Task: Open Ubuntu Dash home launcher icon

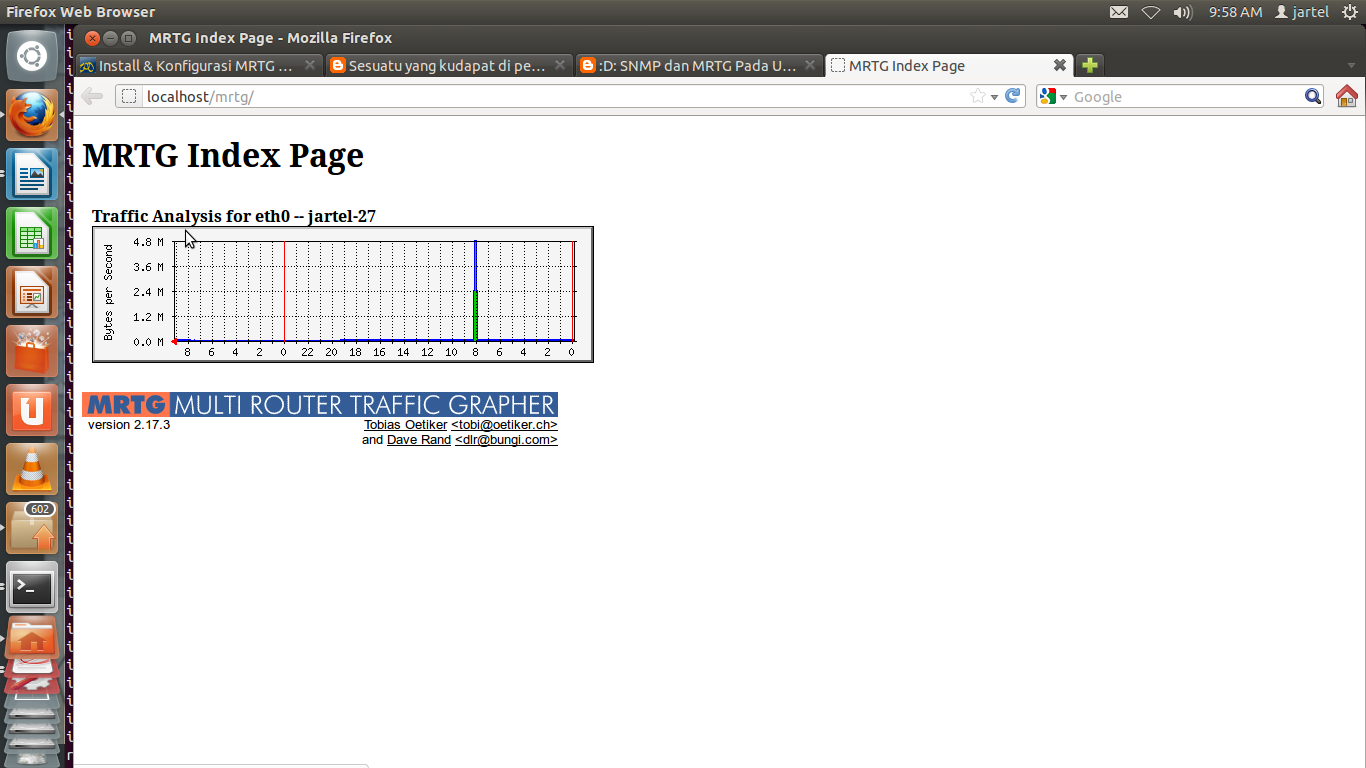Action: 32,56
